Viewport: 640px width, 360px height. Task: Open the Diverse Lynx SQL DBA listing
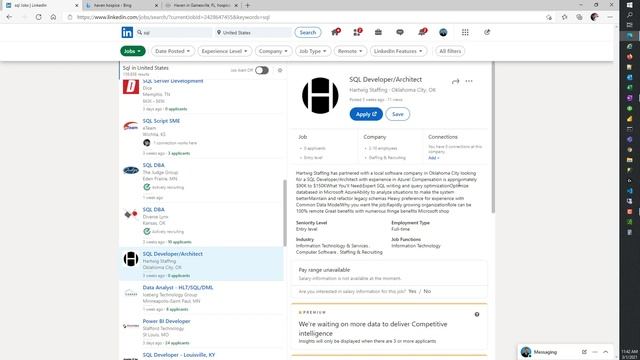tap(153, 209)
